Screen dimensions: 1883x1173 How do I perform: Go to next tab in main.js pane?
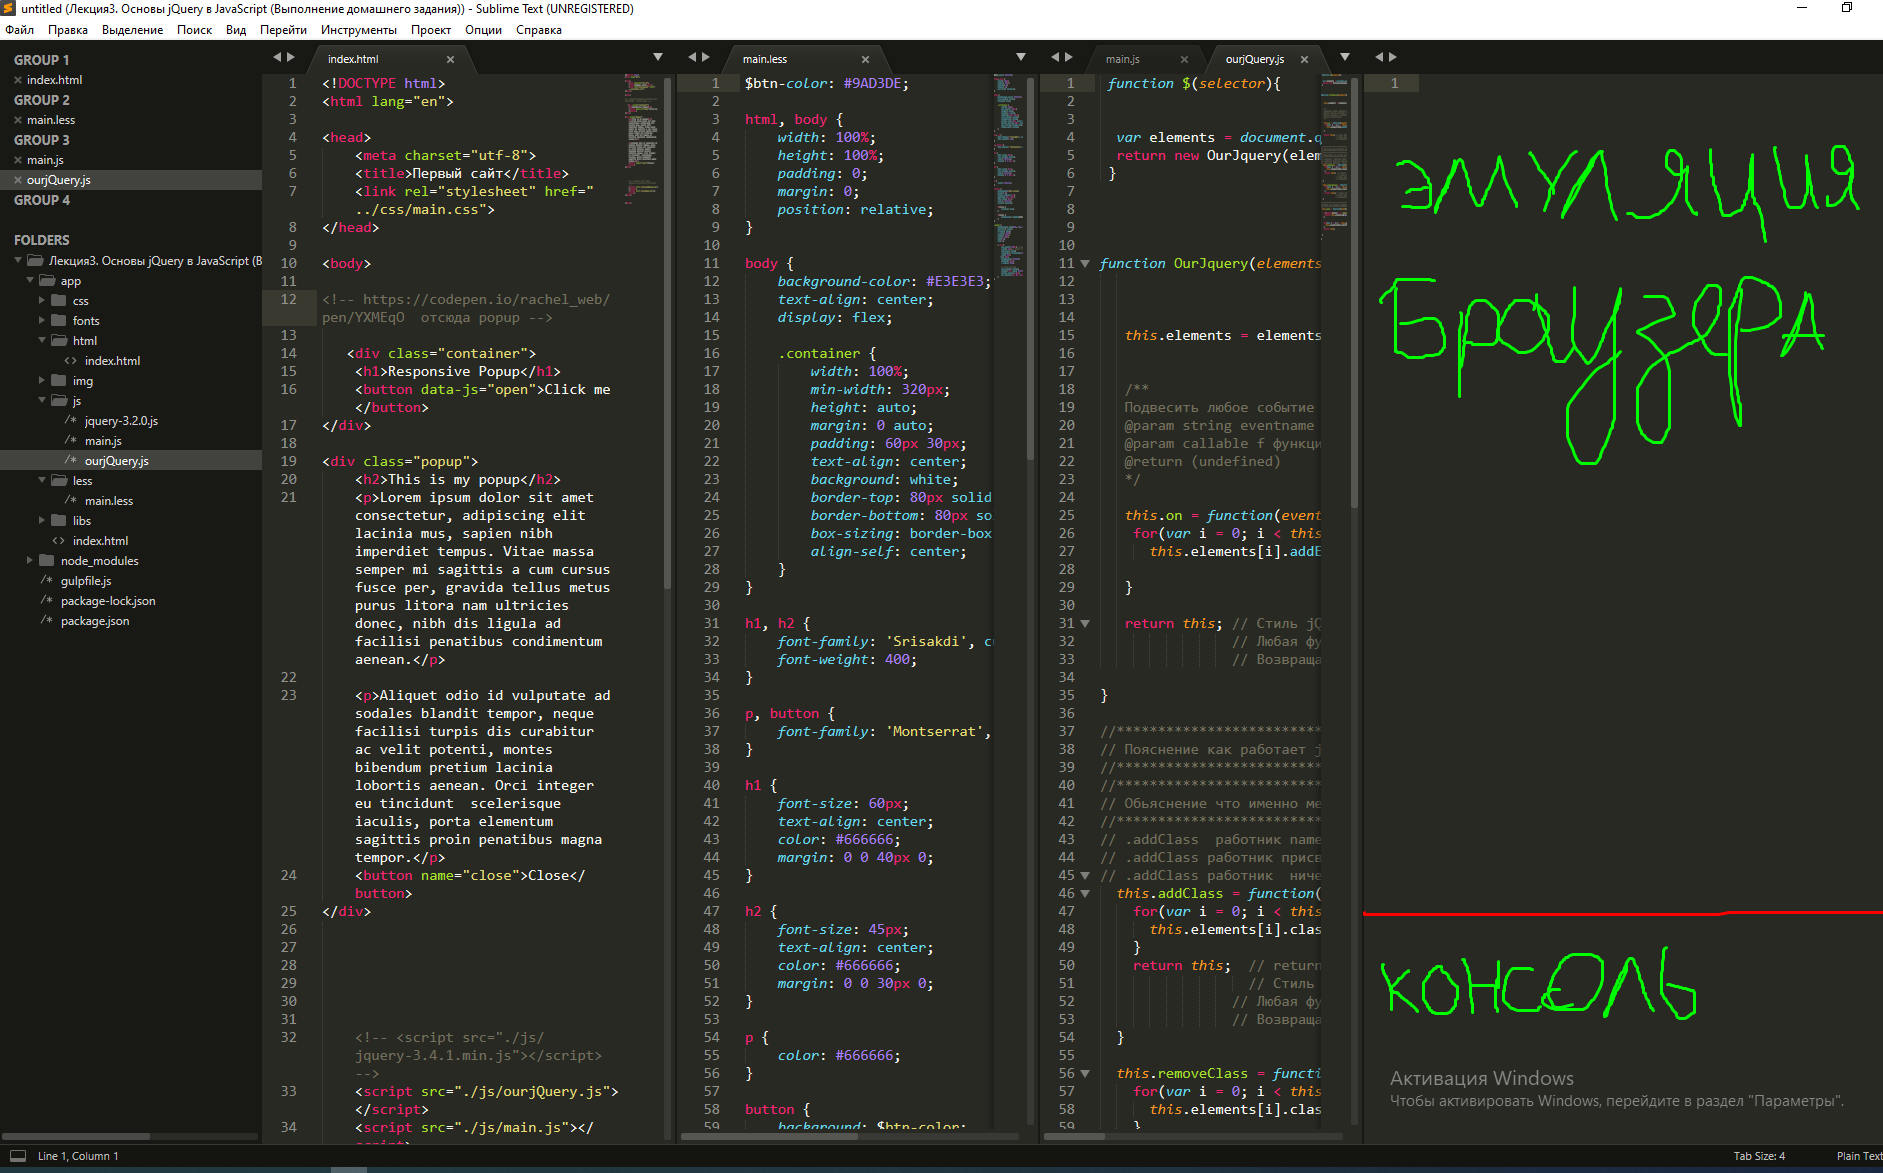(x=1069, y=57)
